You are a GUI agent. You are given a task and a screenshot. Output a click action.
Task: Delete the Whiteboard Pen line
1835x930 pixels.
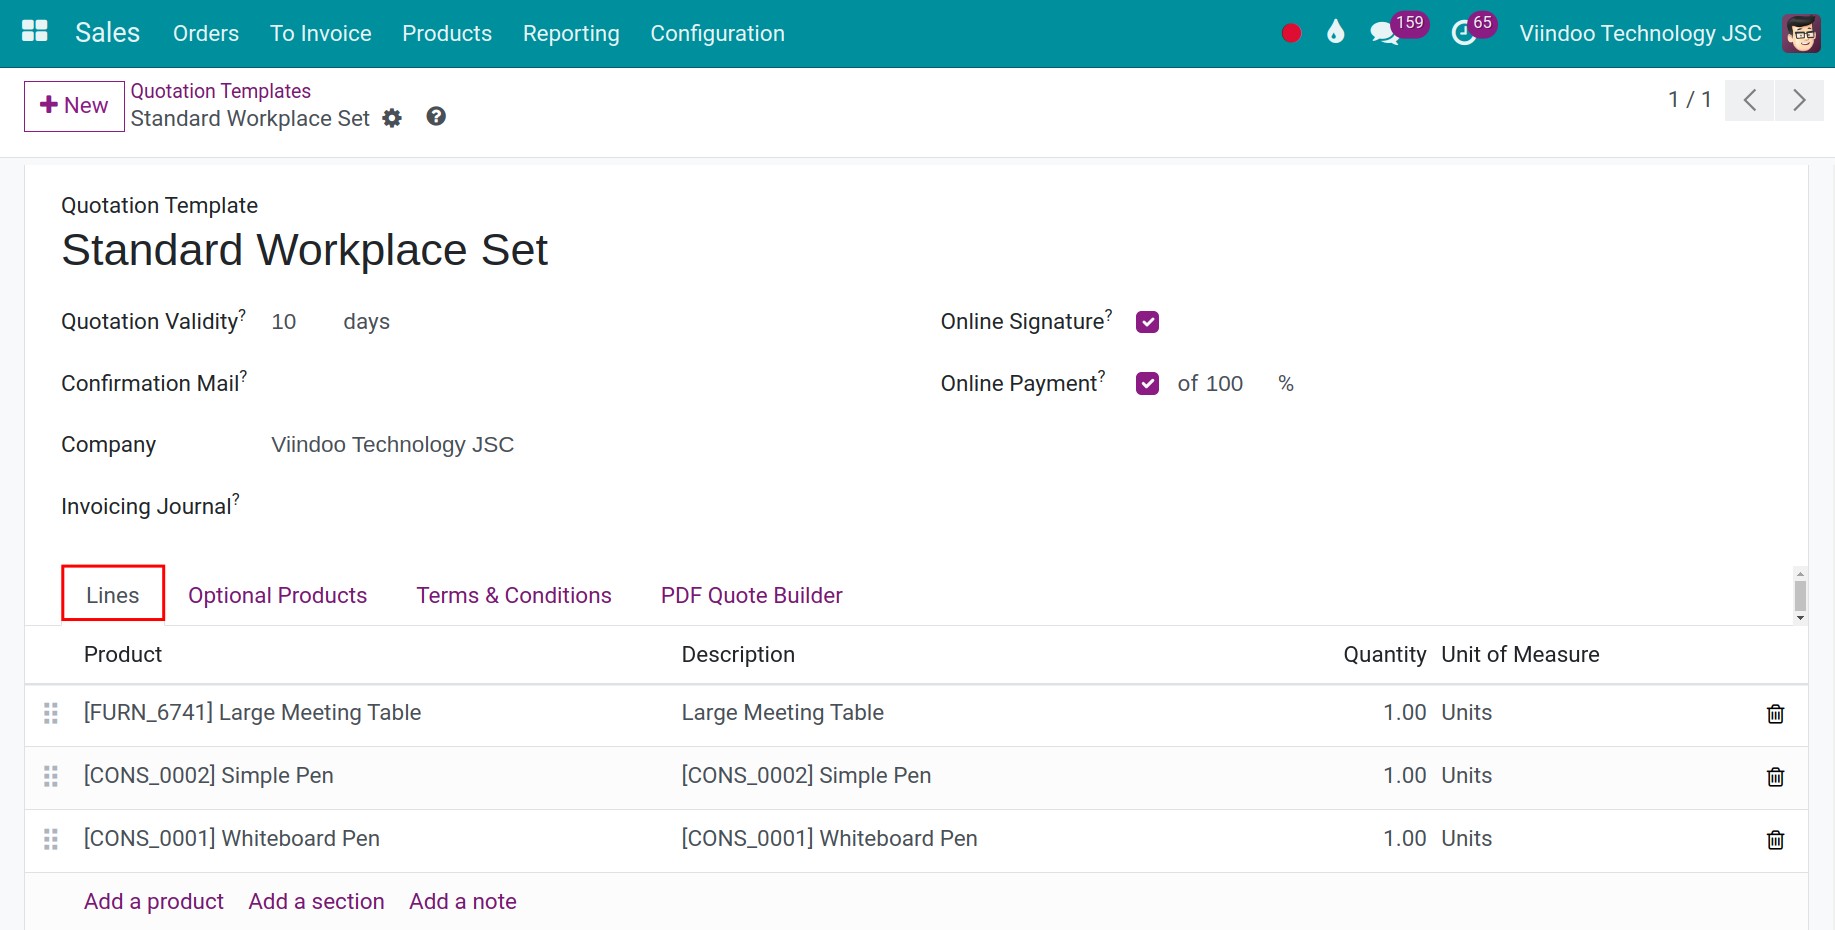coord(1775,840)
